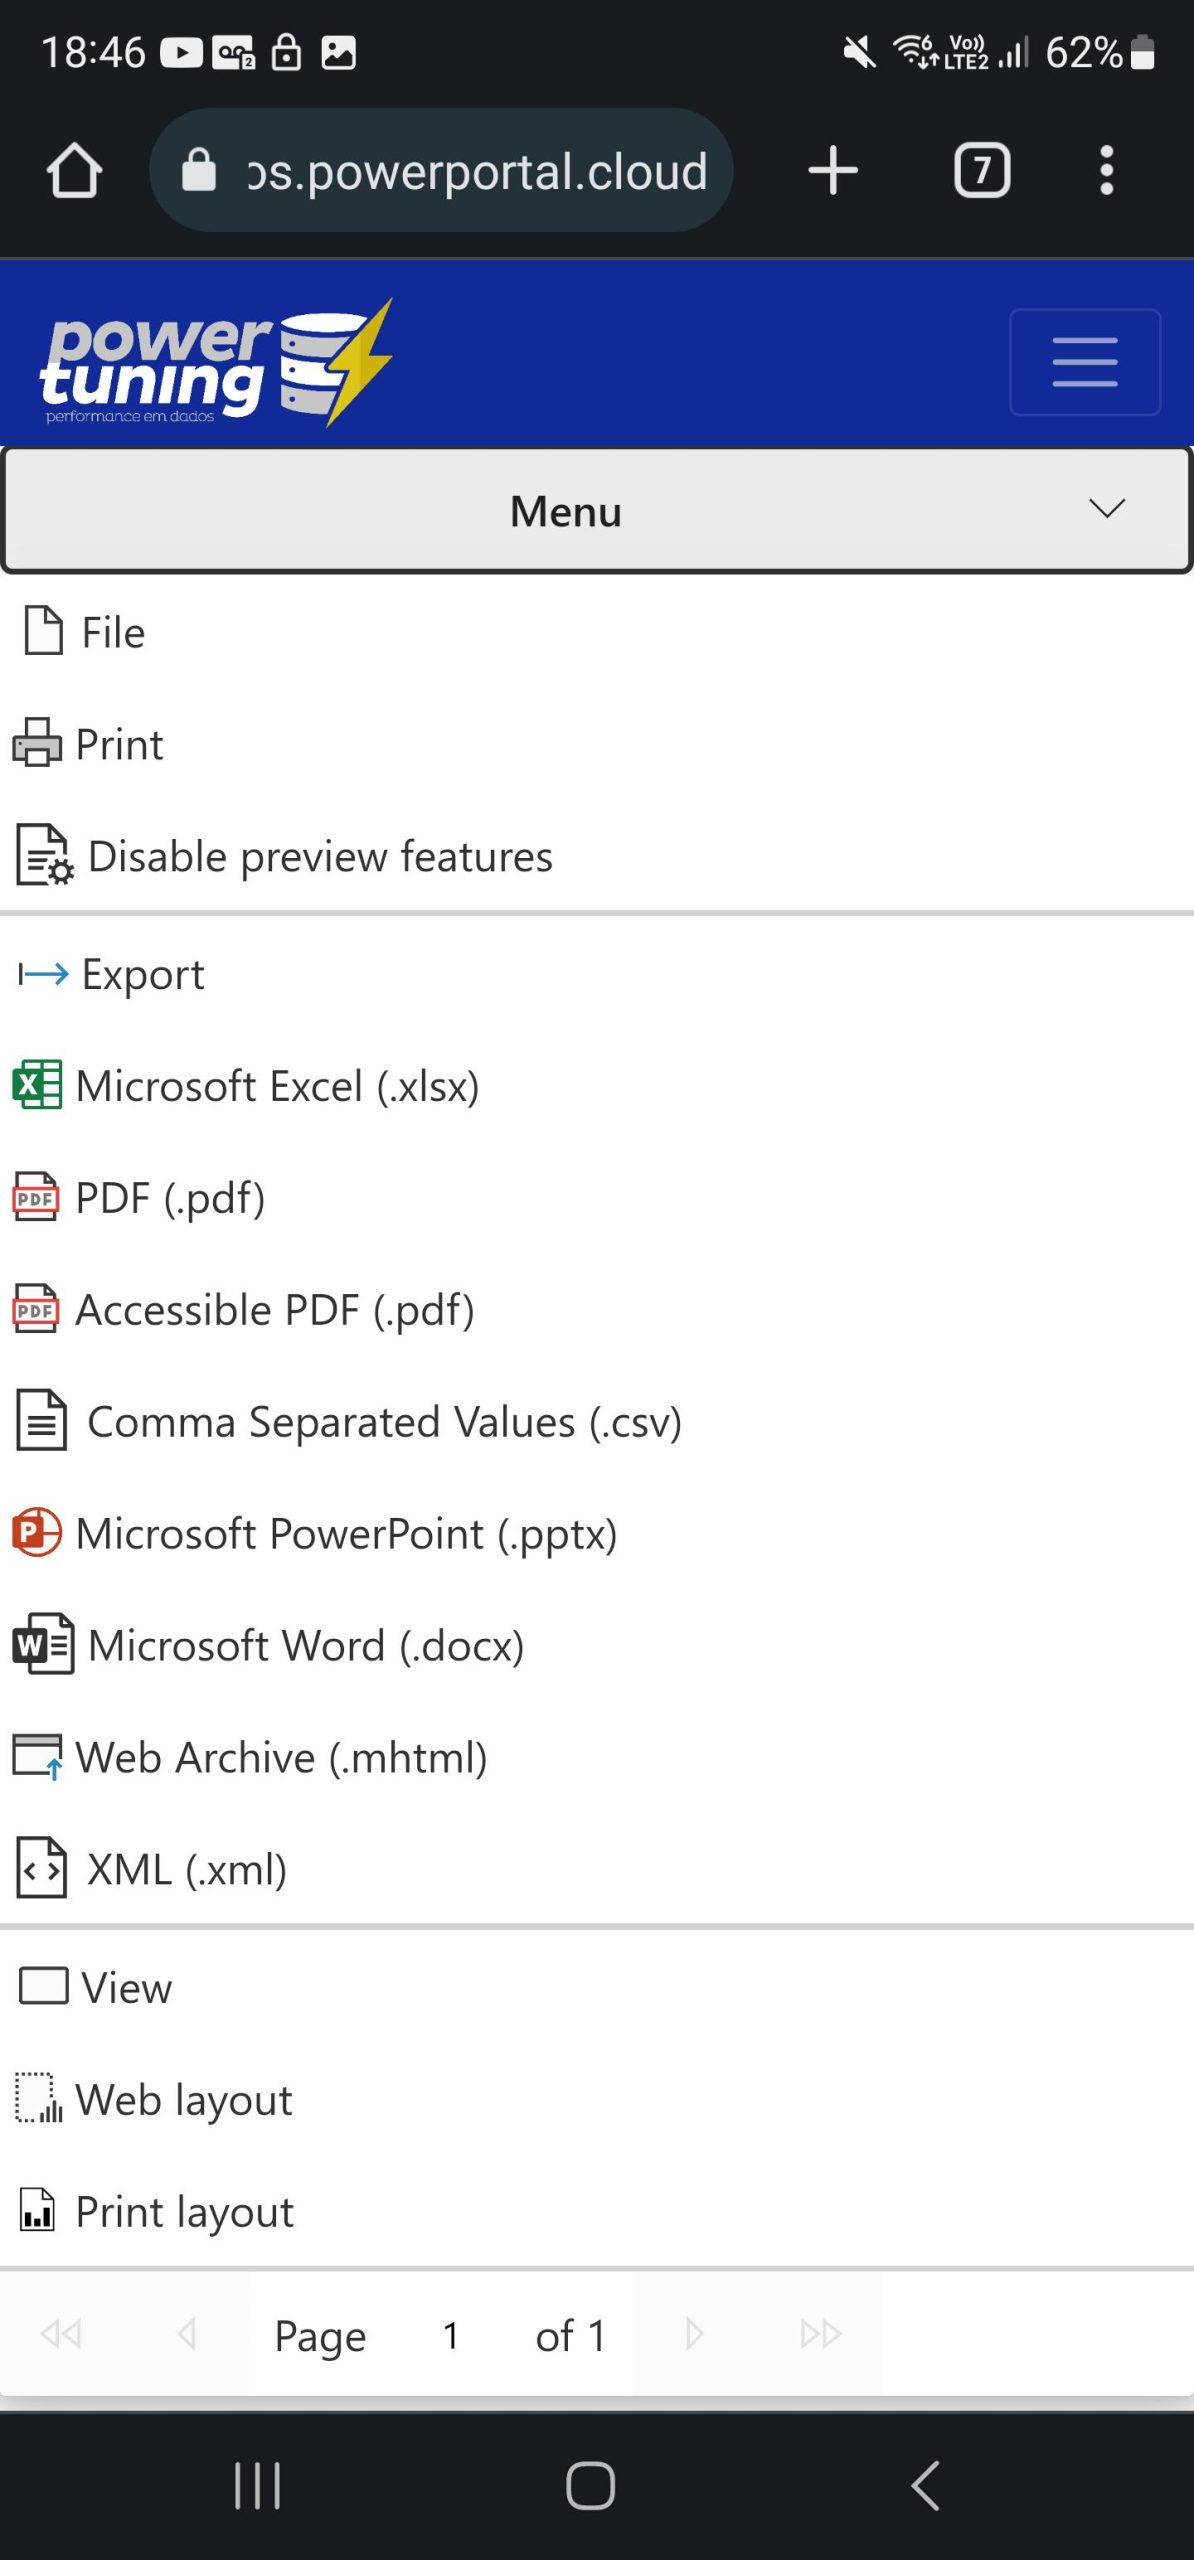The height and width of the screenshot is (2560, 1194).
Task: Open a new browser tab
Action: [x=832, y=170]
